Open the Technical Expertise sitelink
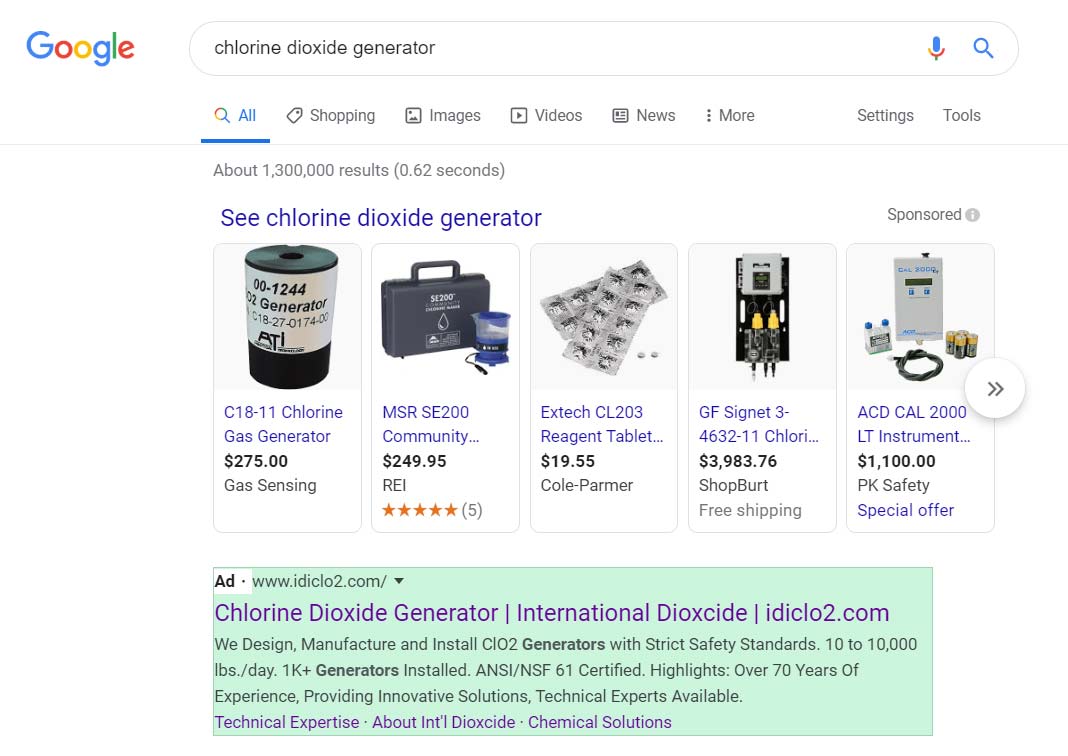Screen dimensions: 1068x756 286,722
